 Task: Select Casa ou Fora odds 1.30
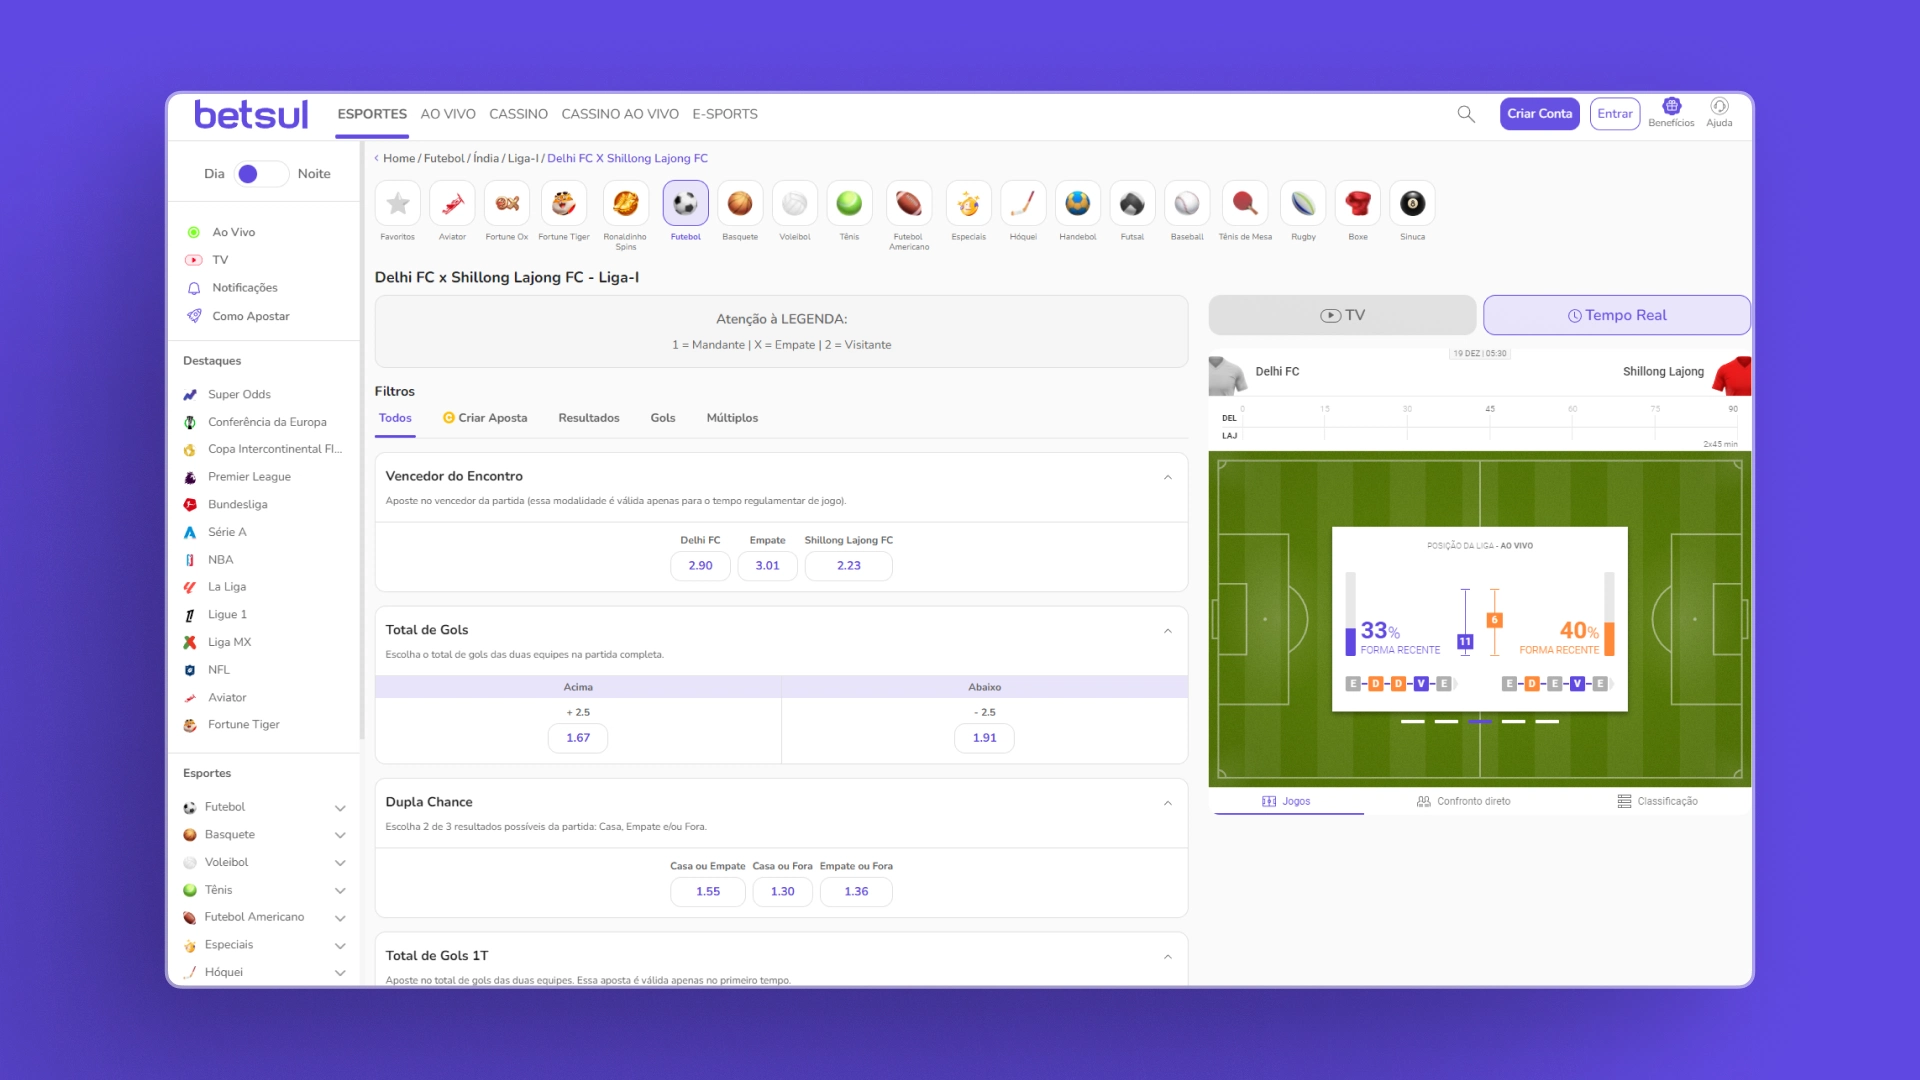(x=782, y=892)
